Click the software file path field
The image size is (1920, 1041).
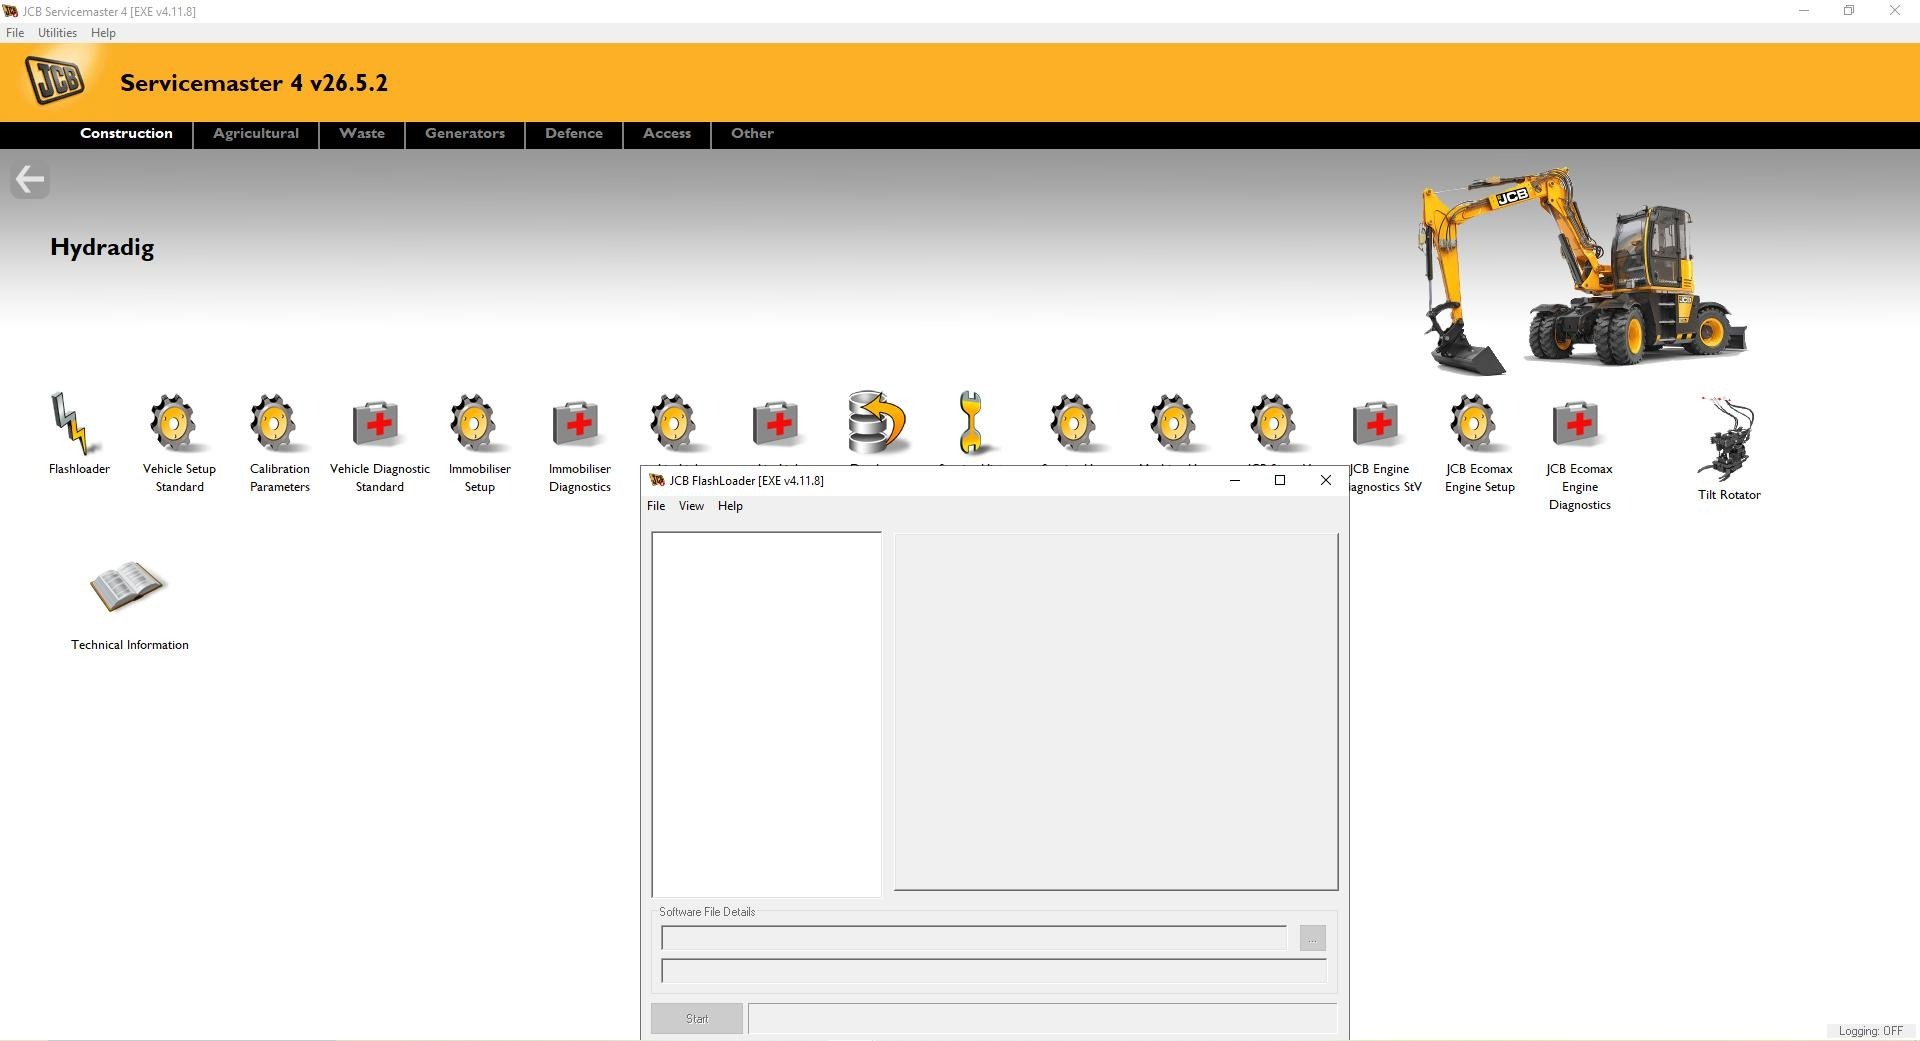click(974, 938)
